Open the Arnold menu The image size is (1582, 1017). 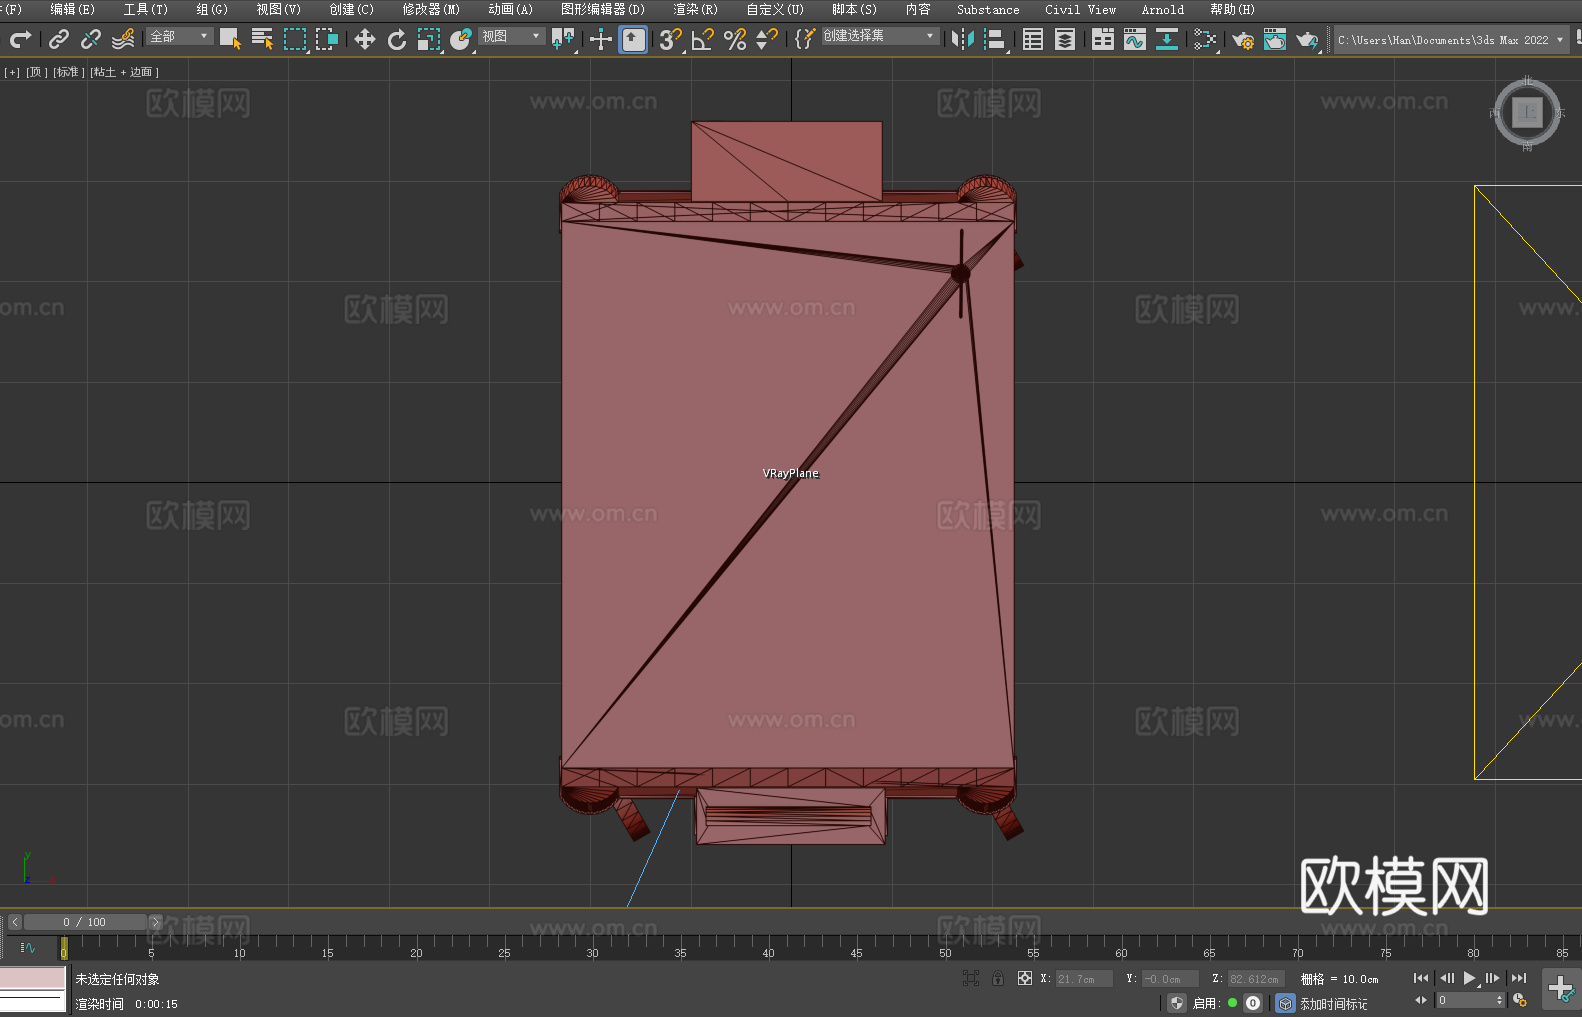[x=1163, y=9]
